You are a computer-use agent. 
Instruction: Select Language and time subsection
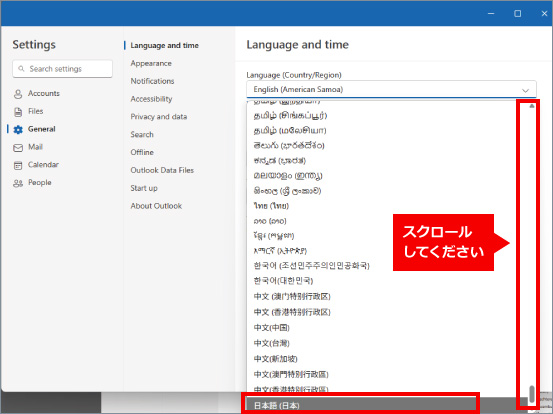point(164,45)
